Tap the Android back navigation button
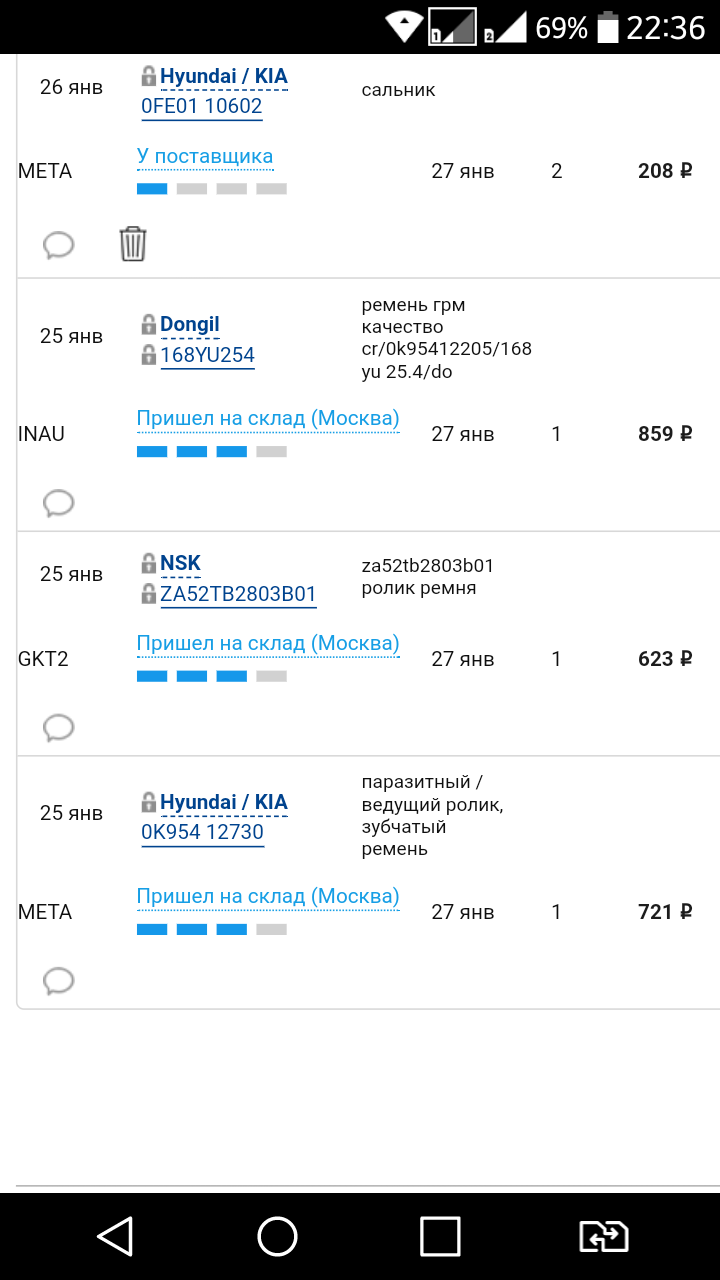 (x=115, y=1236)
